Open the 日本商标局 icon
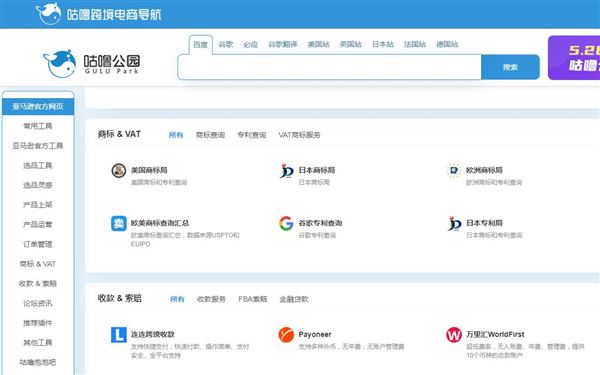 [x=286, y=171]
